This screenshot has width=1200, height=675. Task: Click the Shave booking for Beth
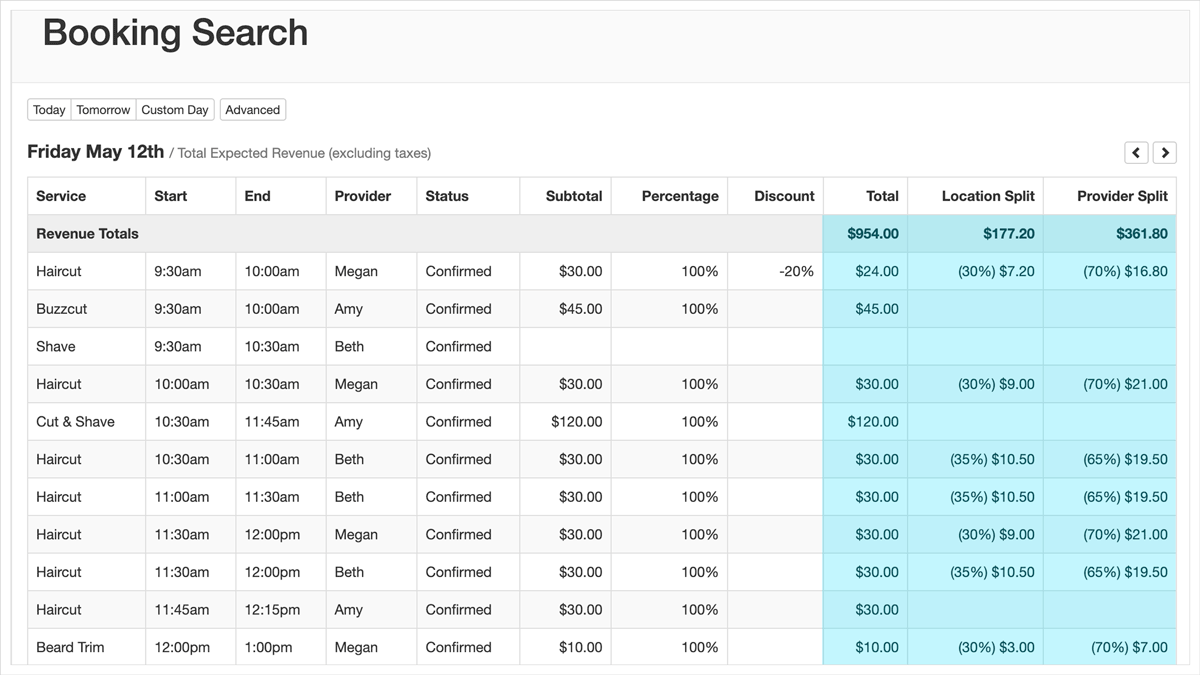point(56,347)
